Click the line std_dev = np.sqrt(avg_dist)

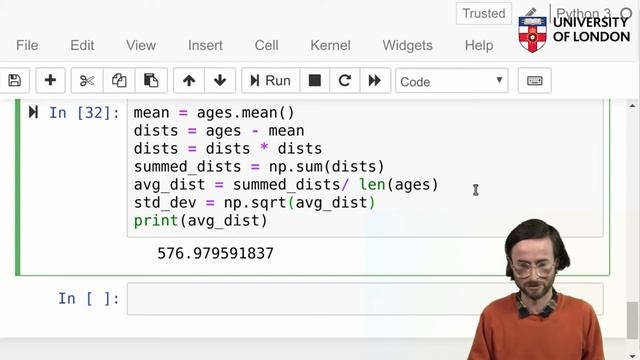tap(254, 203)
